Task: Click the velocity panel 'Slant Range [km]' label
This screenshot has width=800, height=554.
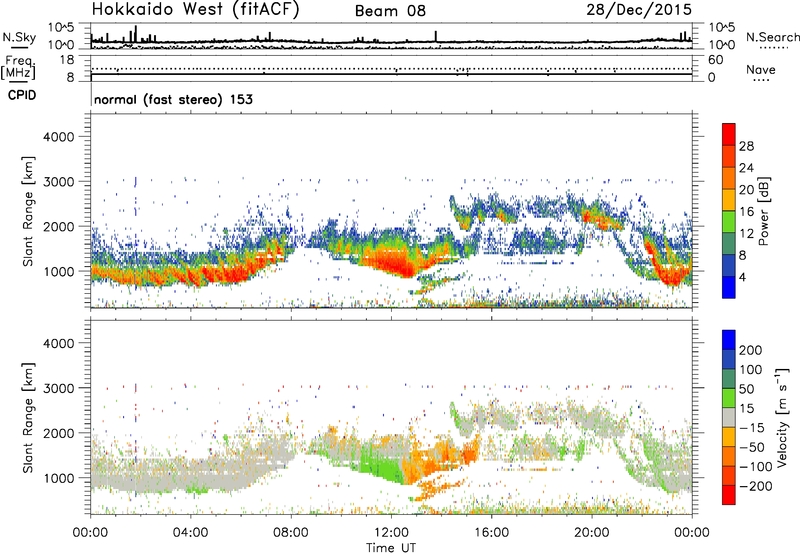Action: [x=28, y=417]
